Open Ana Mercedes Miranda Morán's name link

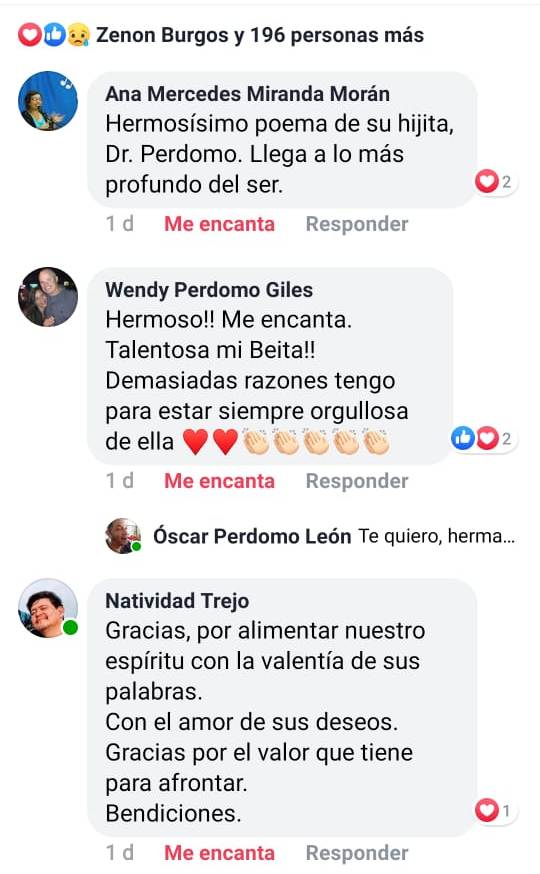(247, 94)
